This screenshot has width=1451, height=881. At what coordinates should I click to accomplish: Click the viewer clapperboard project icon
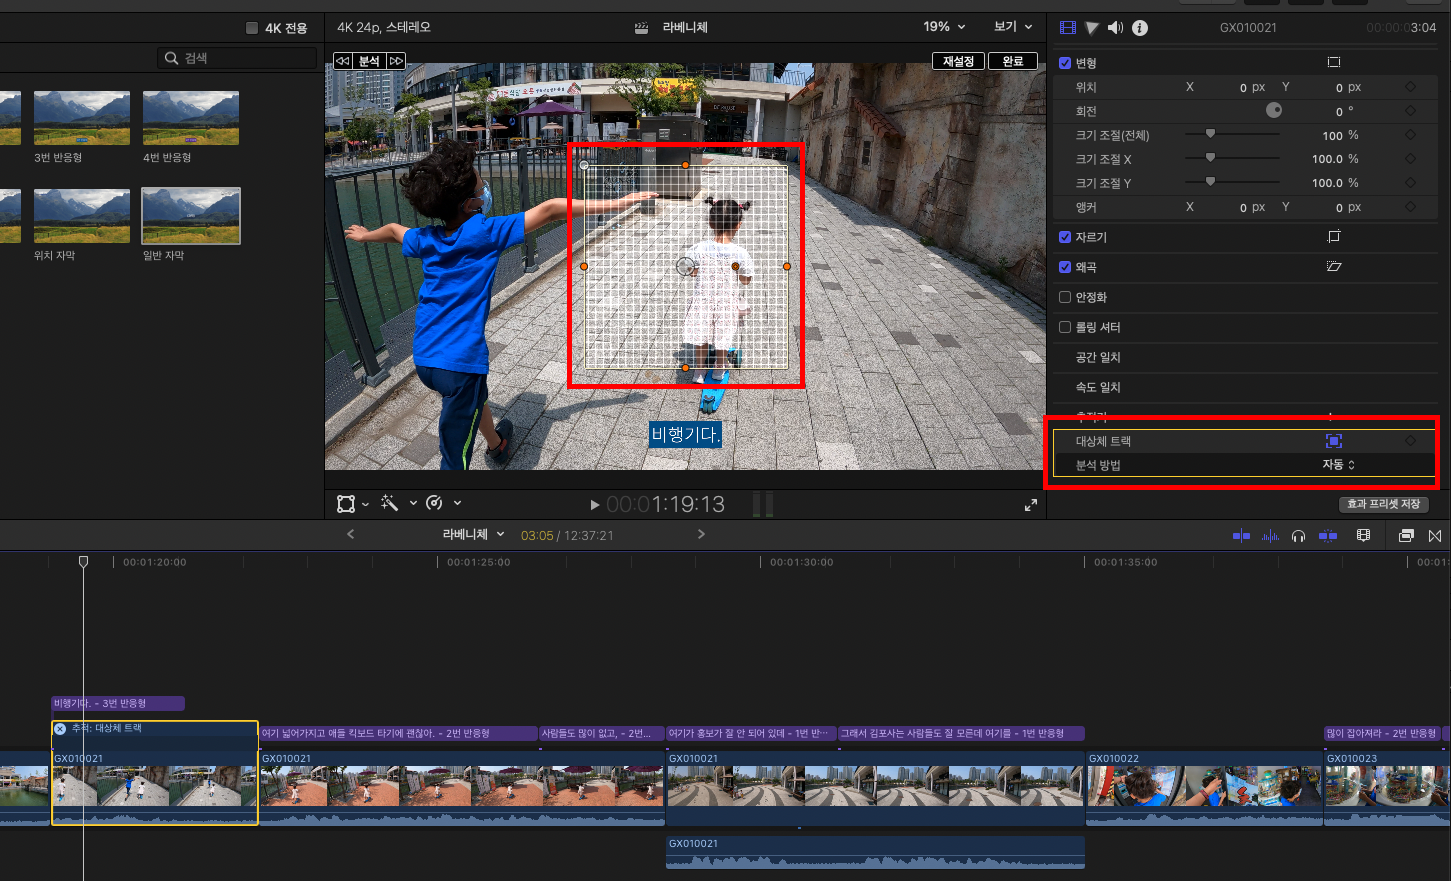(x=642, y=28)
